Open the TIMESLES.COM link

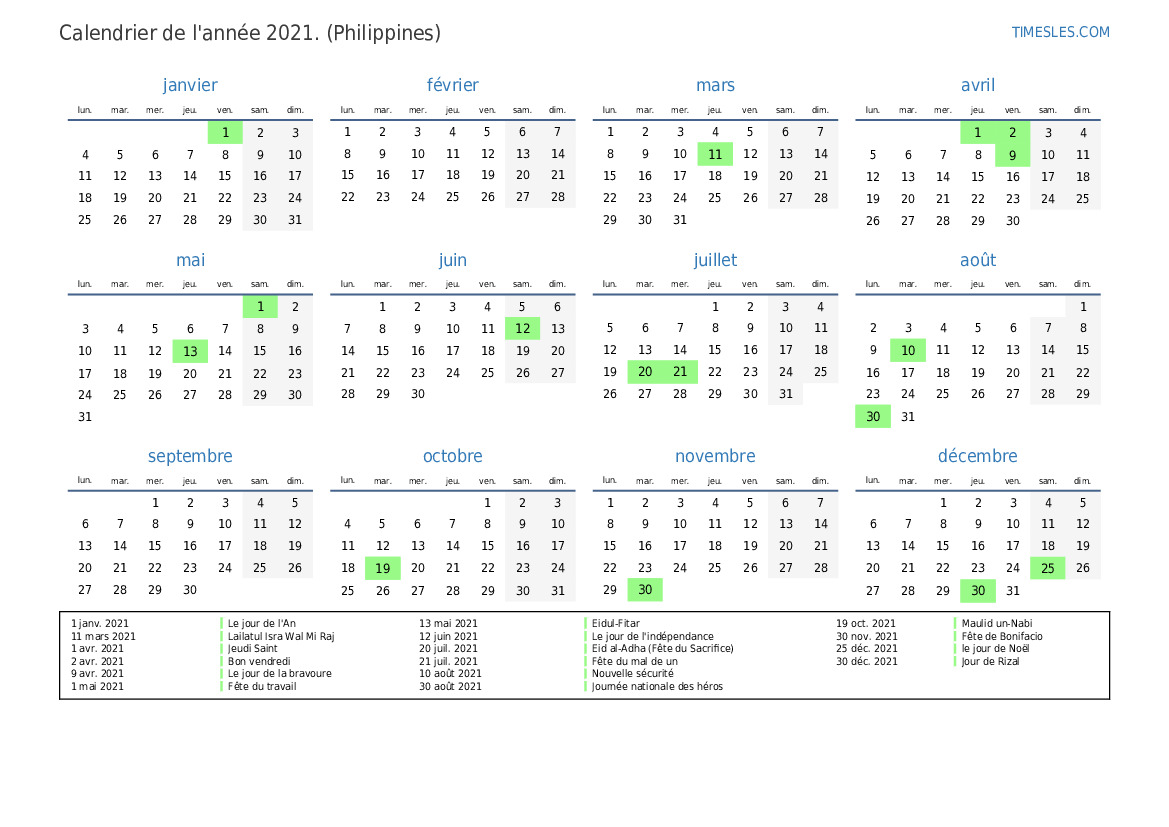coord(1060,32)
